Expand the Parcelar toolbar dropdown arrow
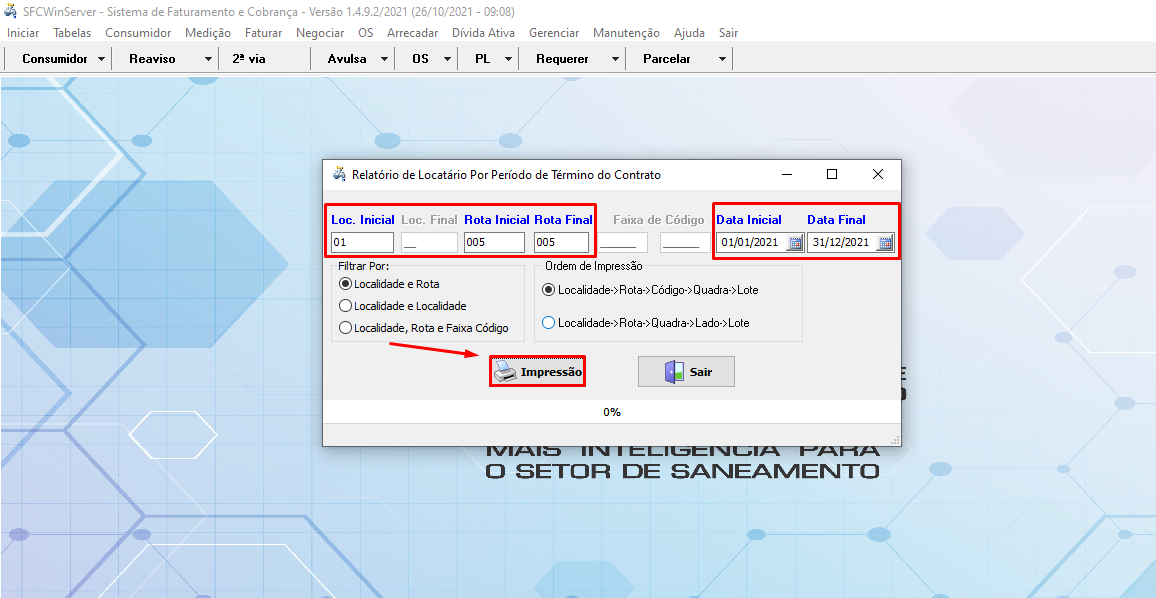This screenshot has height=598, width=1156. click(722, 59)
